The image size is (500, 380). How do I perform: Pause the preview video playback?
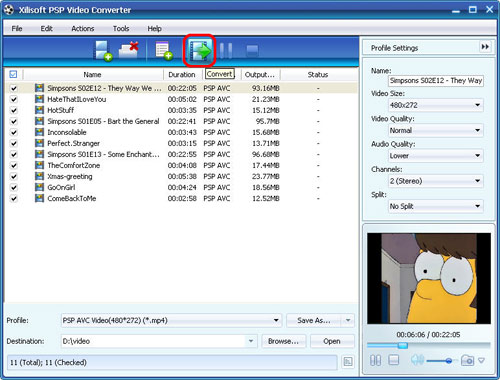tap(375, 360)
